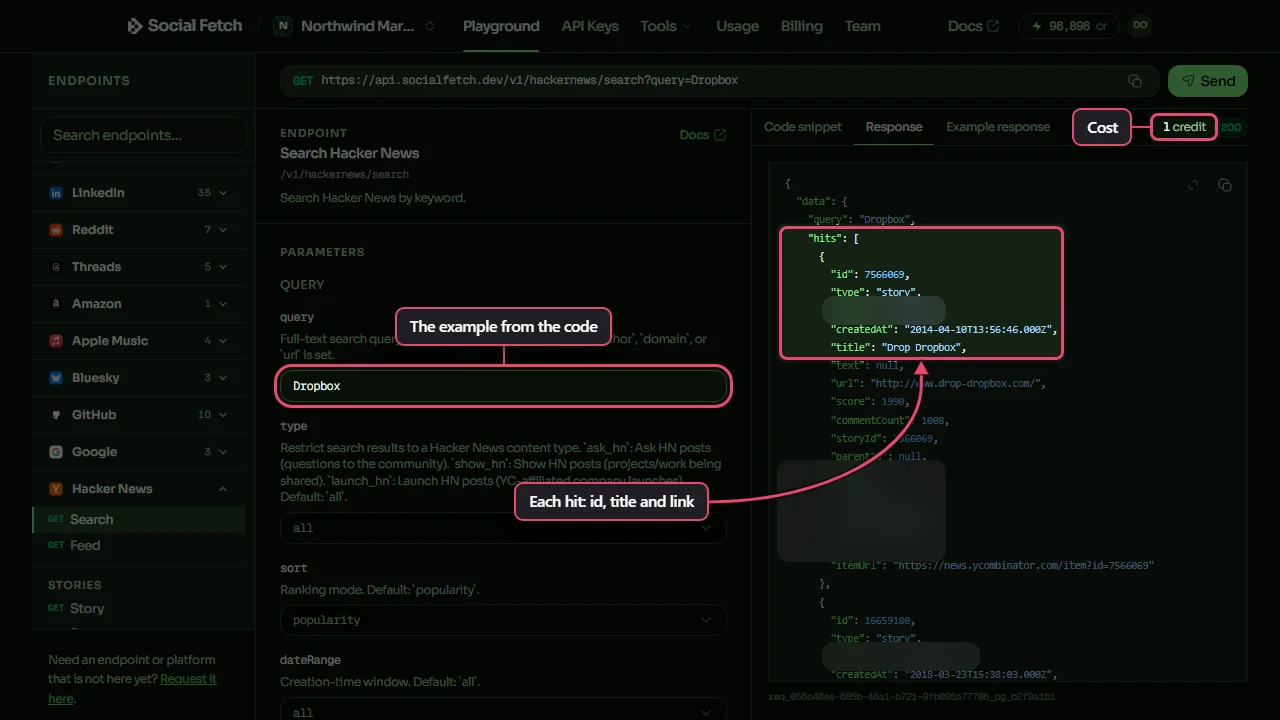Click the "id": 7566069 line

[868, 275]
